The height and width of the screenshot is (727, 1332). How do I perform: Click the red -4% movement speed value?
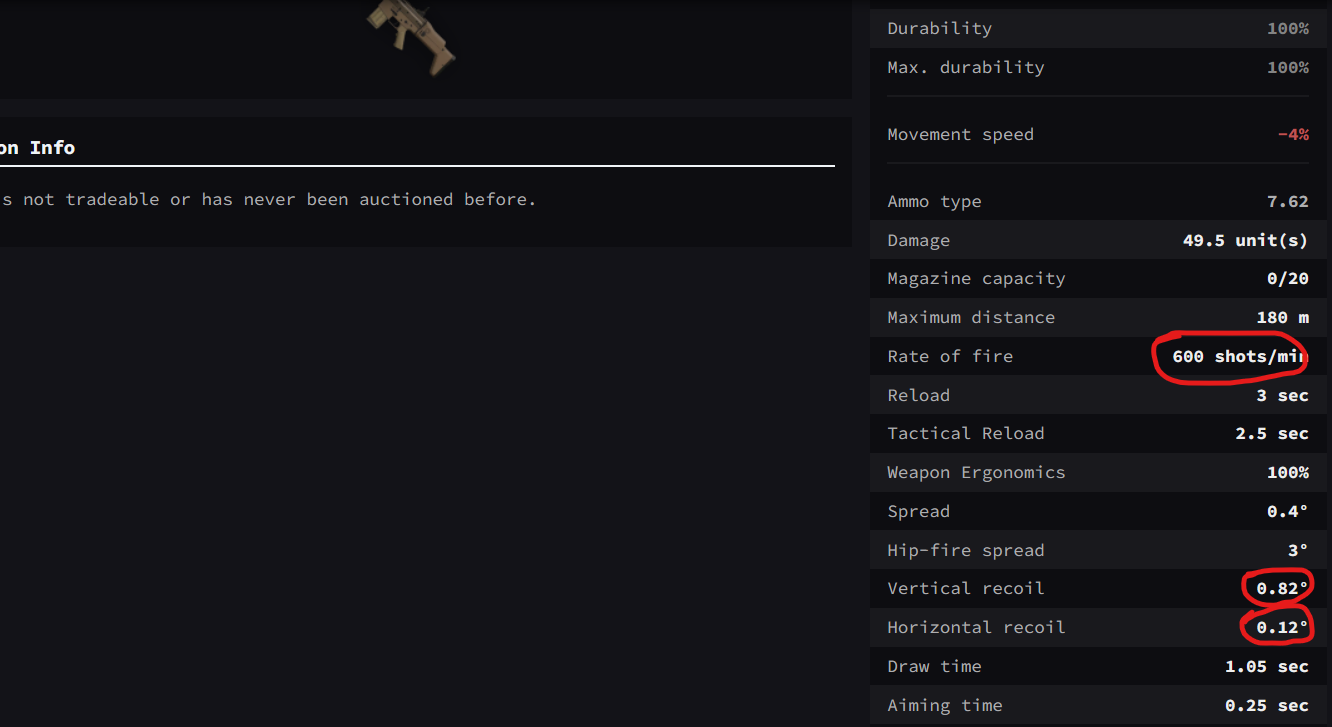click(x=1292, y=135)
